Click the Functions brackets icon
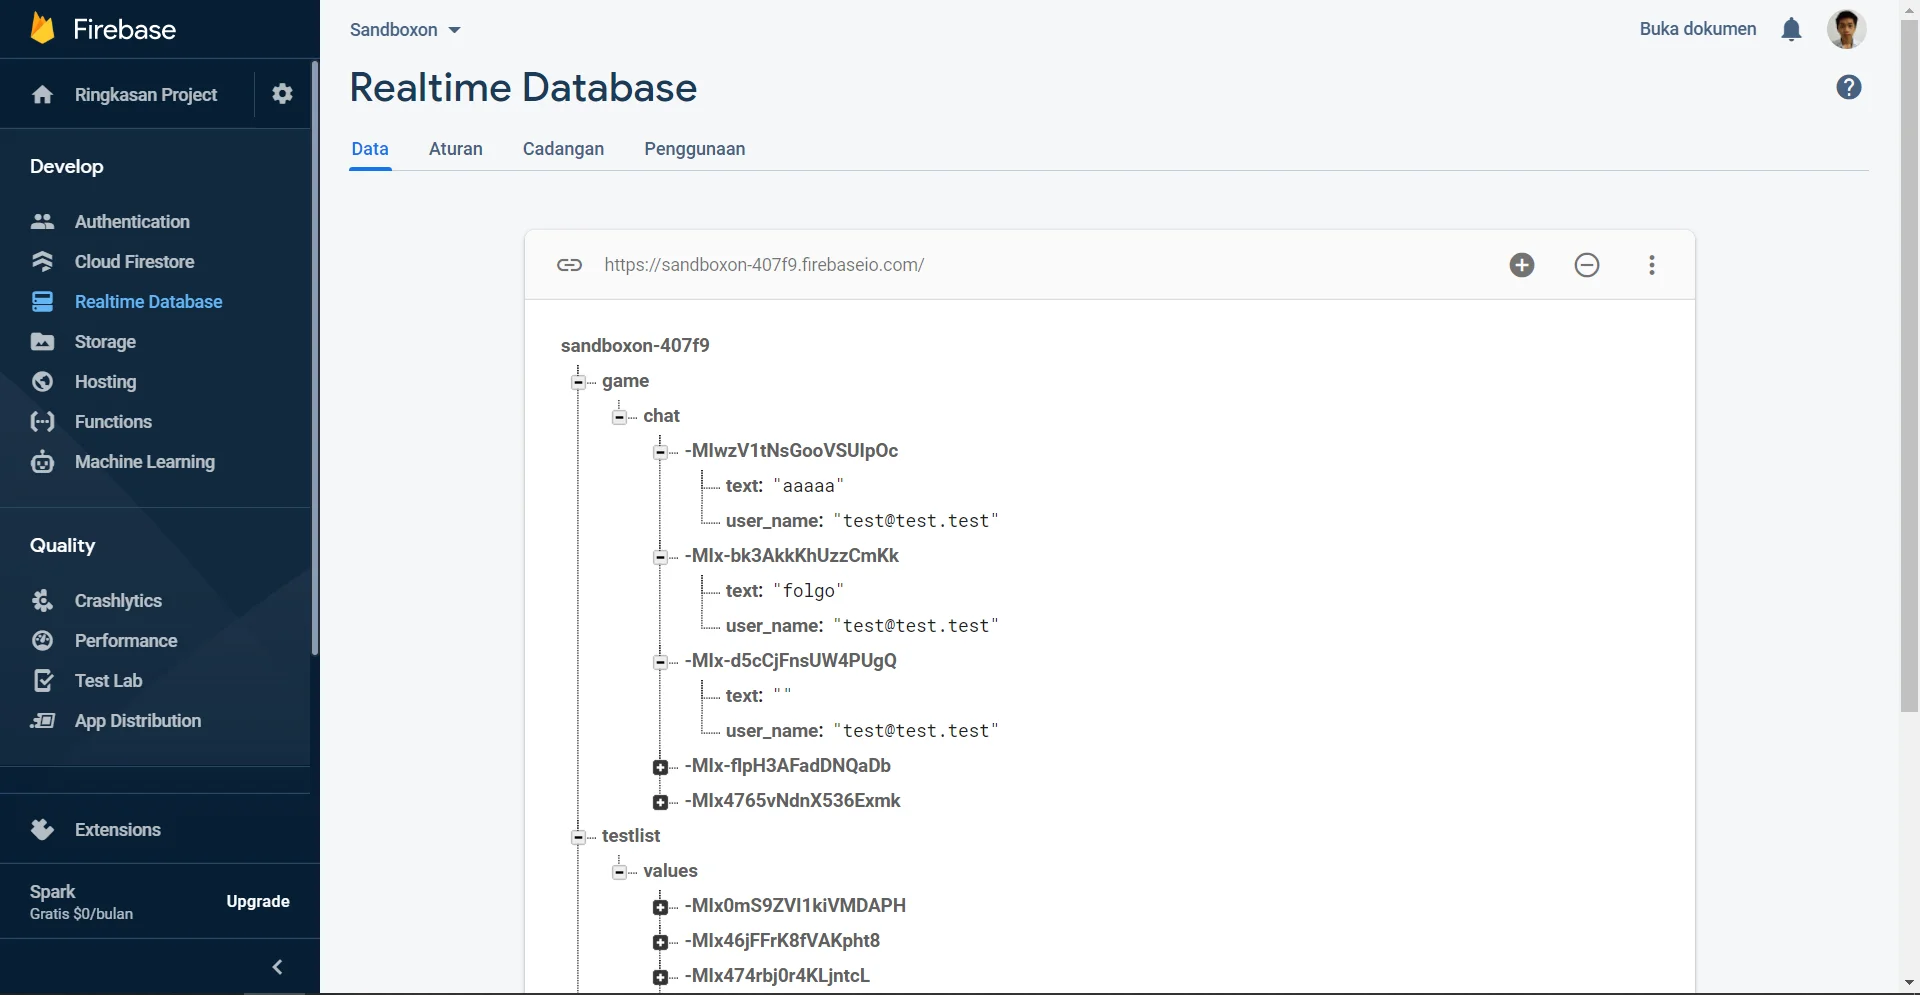 pos(42,421)
